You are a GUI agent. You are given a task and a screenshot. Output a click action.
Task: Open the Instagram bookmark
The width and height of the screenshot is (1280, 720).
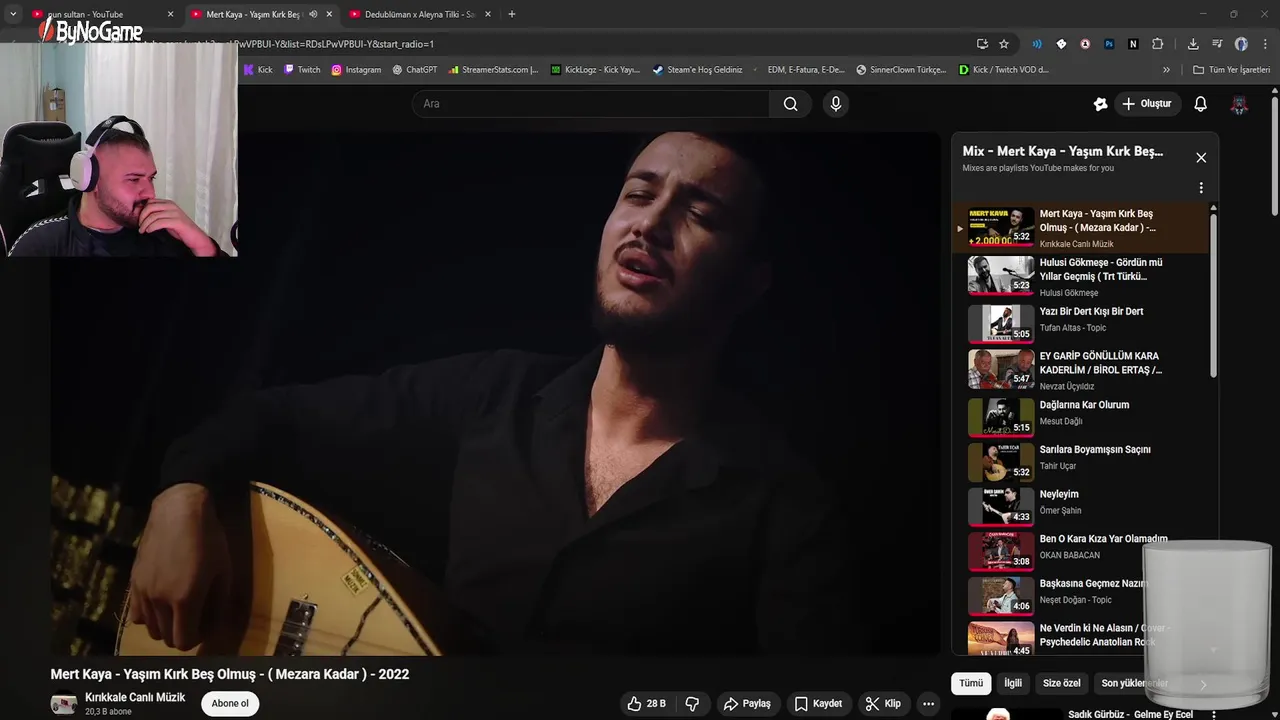click(356, 70)
